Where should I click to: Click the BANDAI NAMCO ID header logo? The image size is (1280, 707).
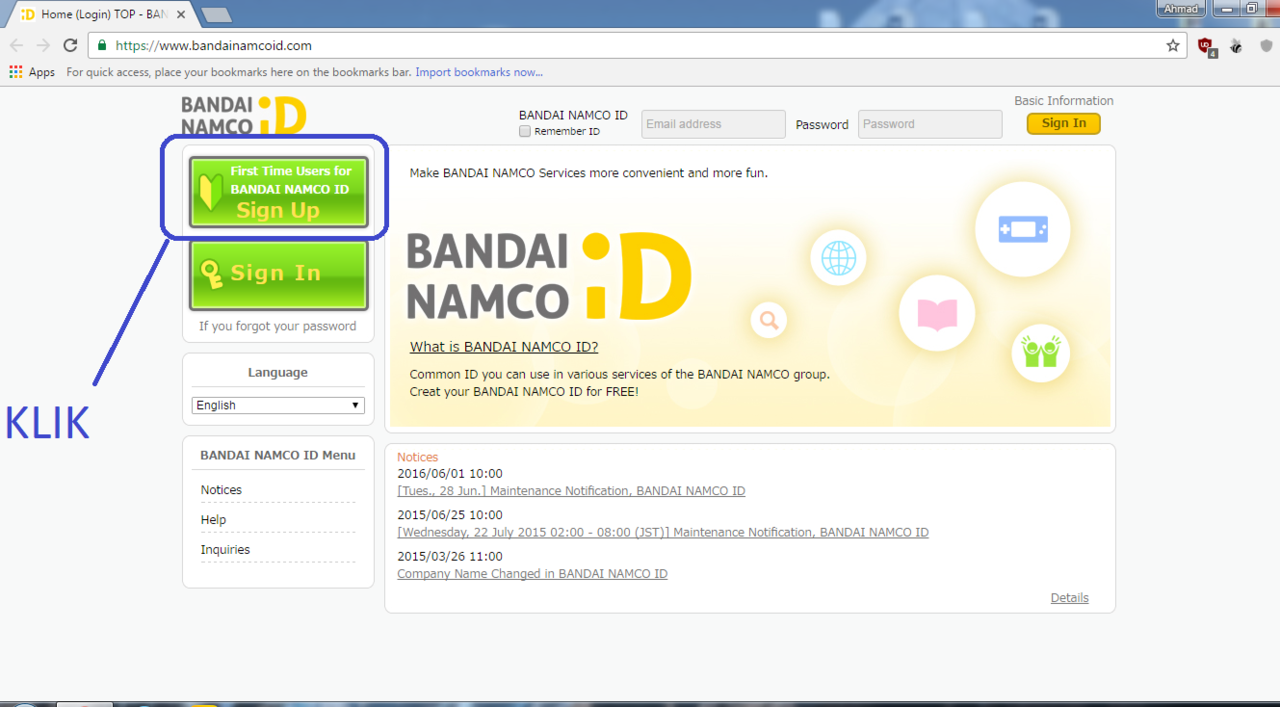click(x=243, y=115)
